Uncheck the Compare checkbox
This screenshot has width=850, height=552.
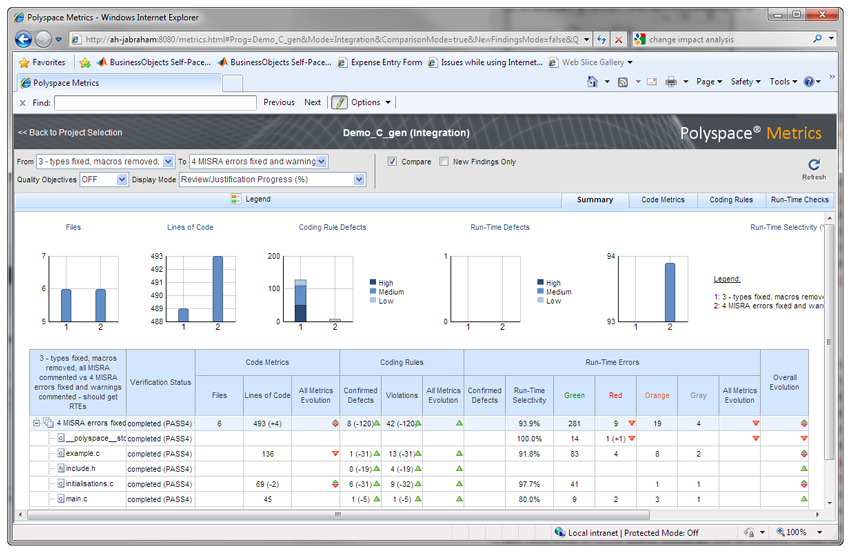392,161
